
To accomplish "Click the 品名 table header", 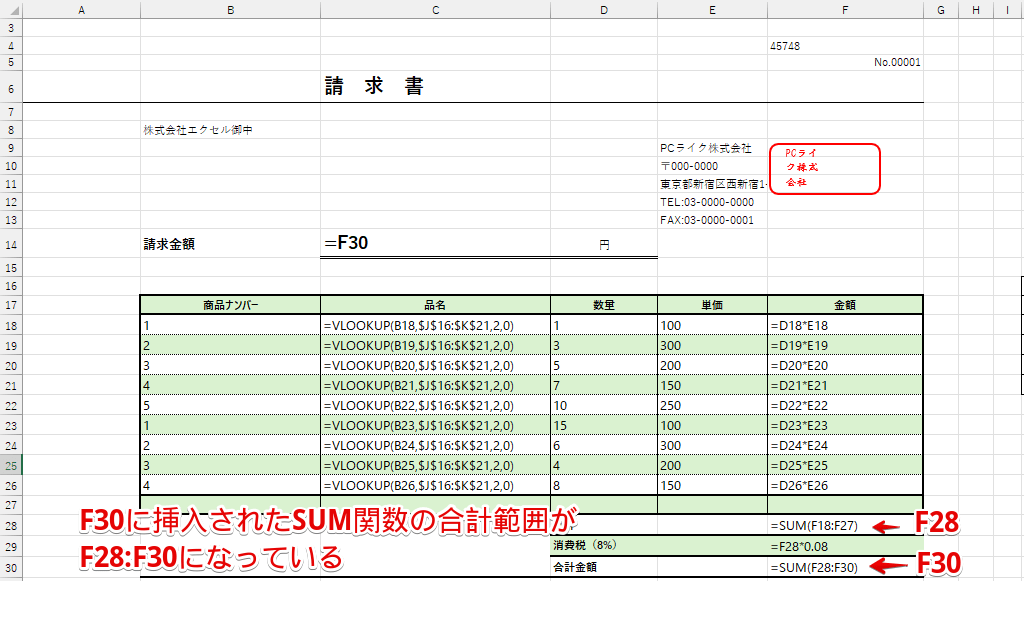I will point(435,305).
